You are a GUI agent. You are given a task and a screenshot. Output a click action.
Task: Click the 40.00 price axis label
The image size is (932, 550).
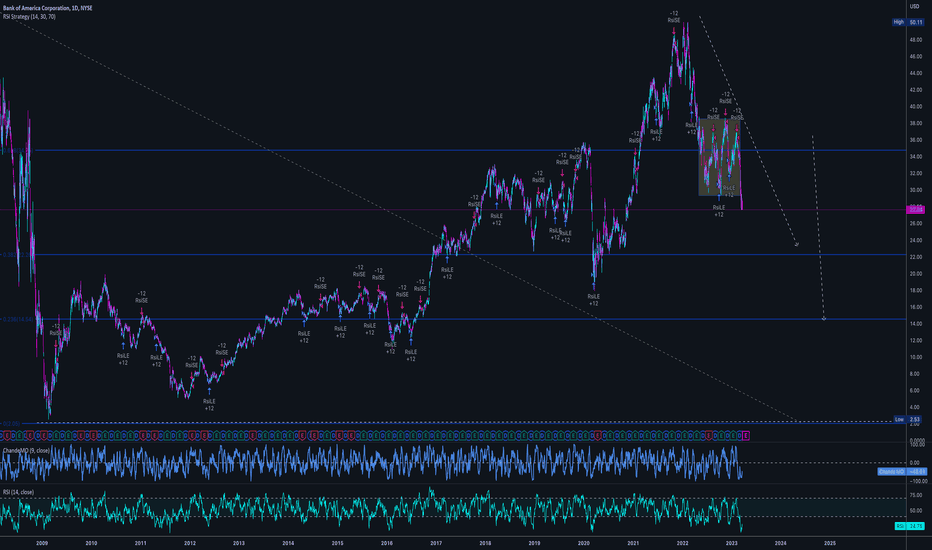point(915,107)
